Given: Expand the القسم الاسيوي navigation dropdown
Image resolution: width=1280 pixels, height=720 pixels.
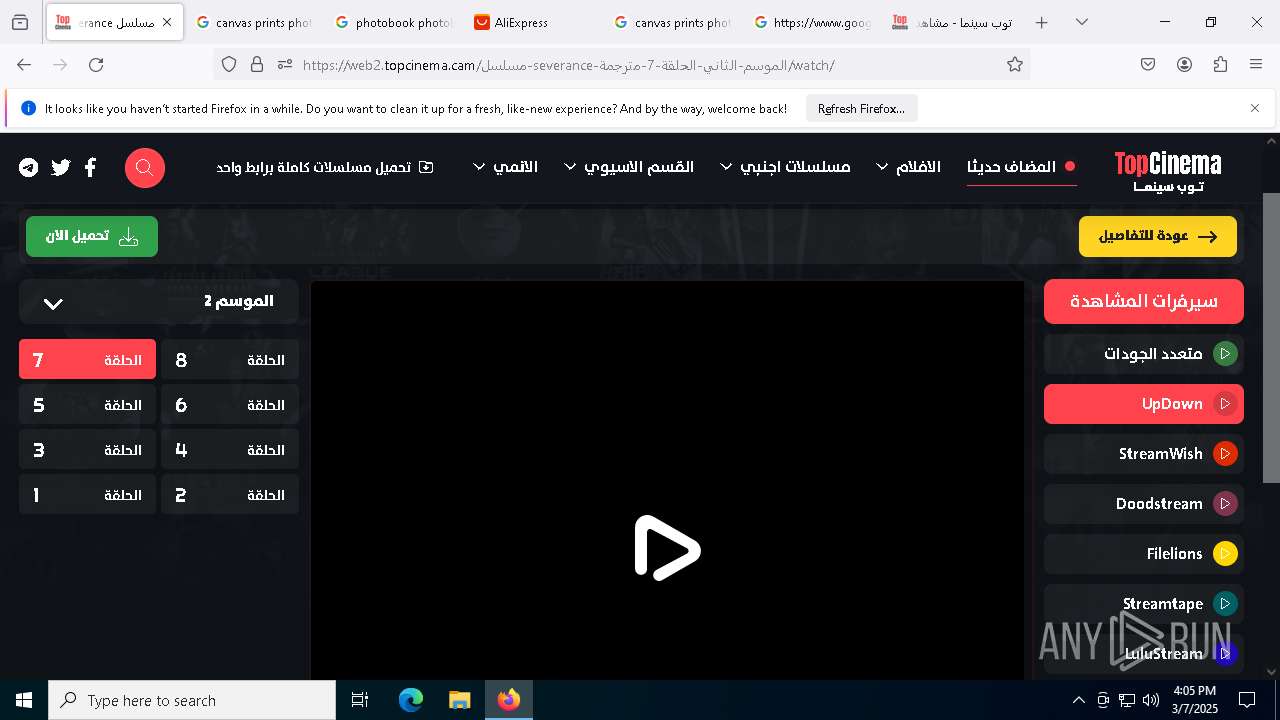Looking at the screenshot, I should [x=629, y=167].
